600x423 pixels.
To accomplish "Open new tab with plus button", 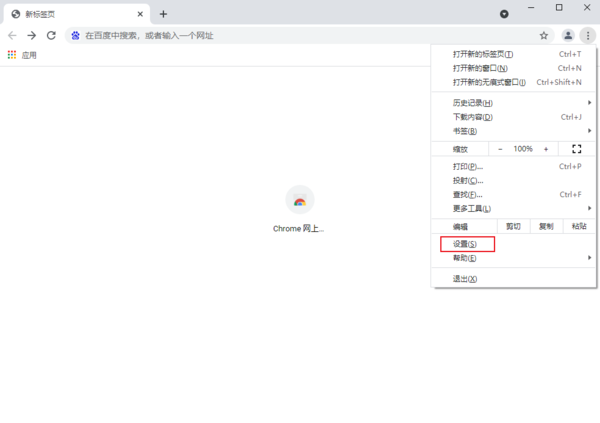I will 163,14.
